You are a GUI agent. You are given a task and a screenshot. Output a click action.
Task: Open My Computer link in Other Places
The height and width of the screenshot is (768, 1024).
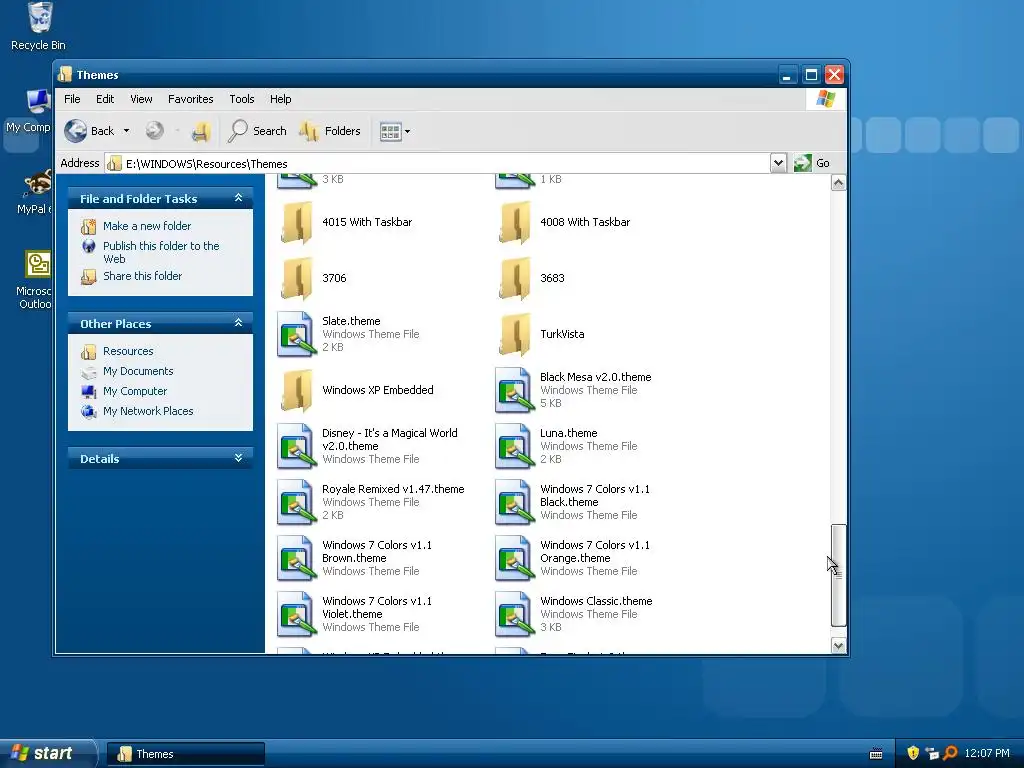click(135, 391)
